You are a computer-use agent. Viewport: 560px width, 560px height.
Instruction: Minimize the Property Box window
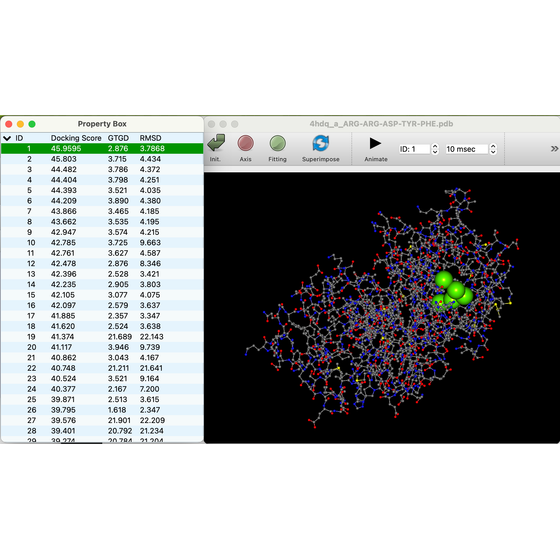point(20,124)
